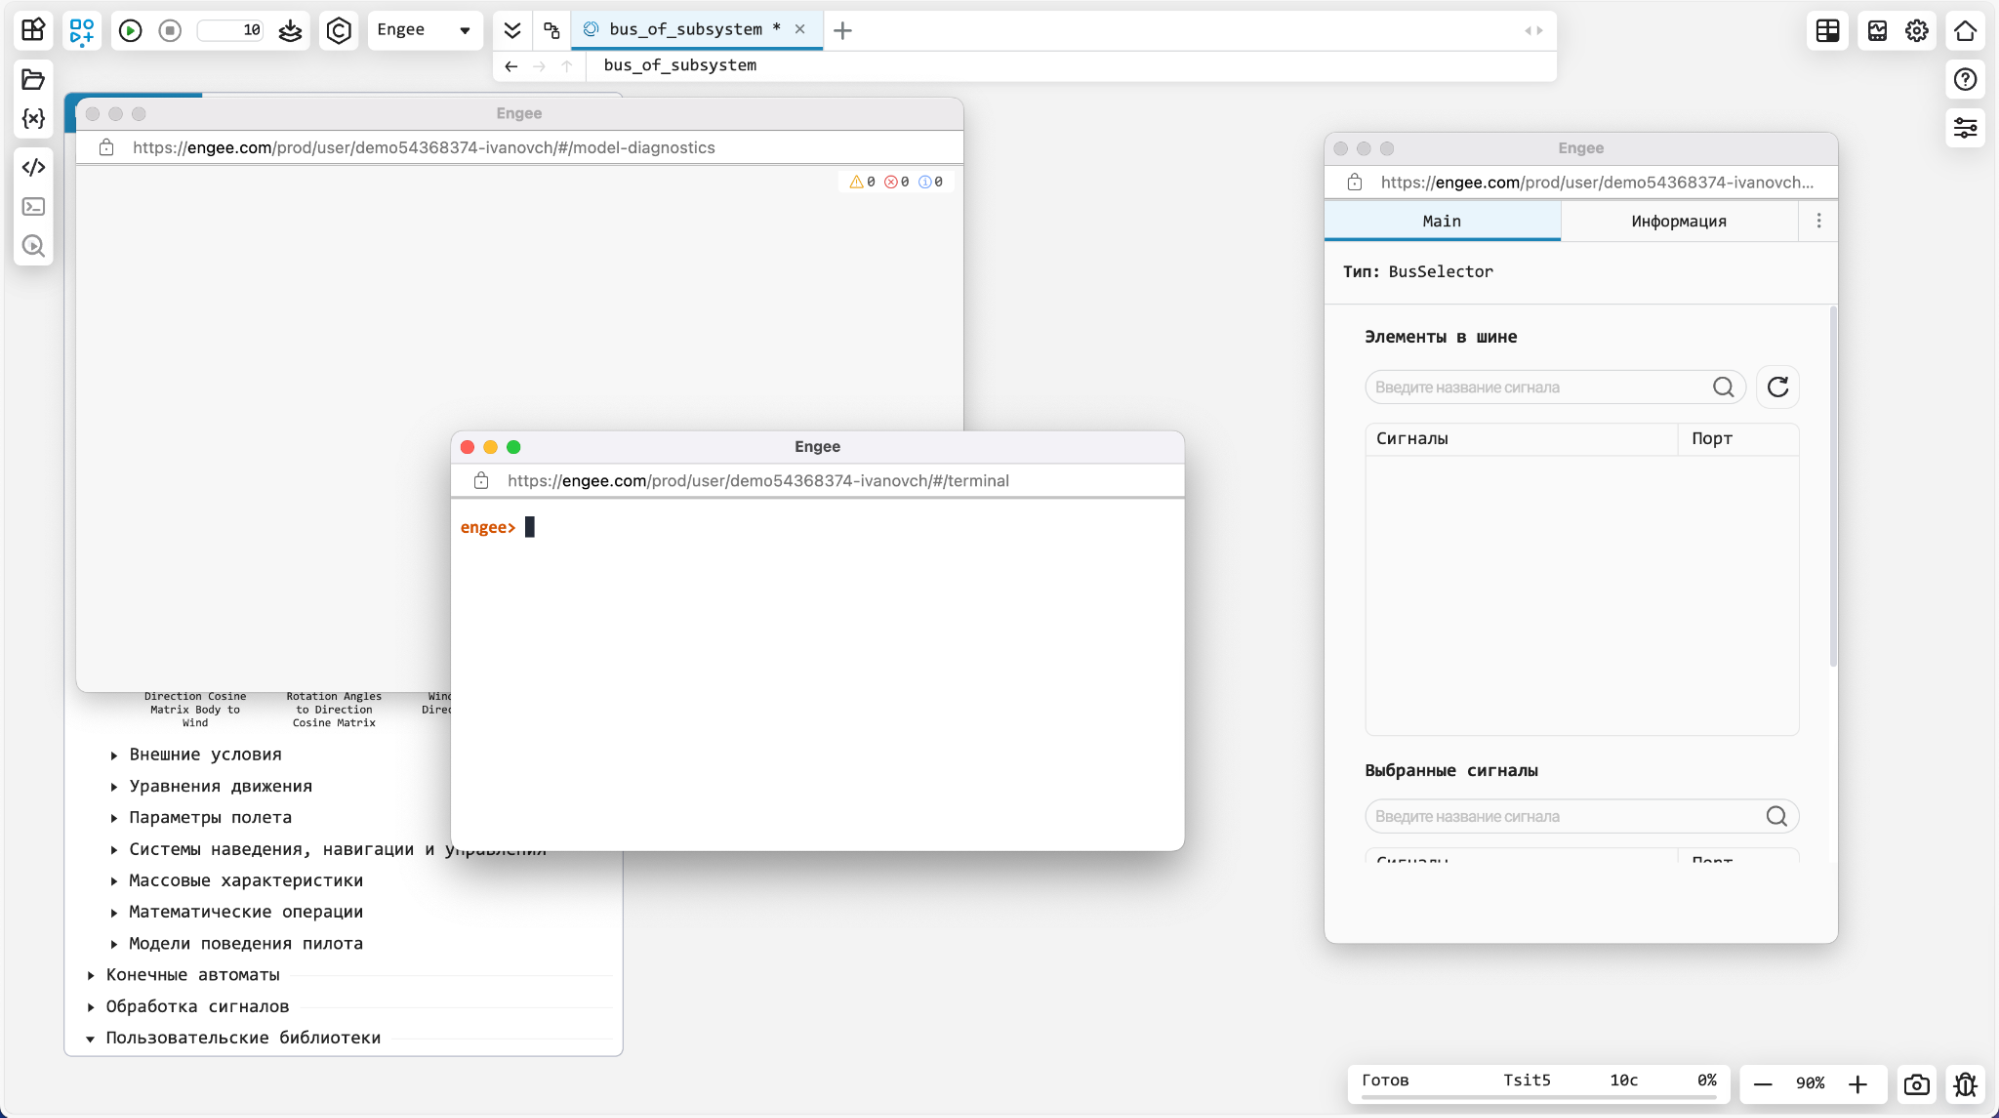The image size is (1999, 1118).
Task: Click search icon in Элементы в шине field
Action: pyautogui.click(x=1723, y=387)
